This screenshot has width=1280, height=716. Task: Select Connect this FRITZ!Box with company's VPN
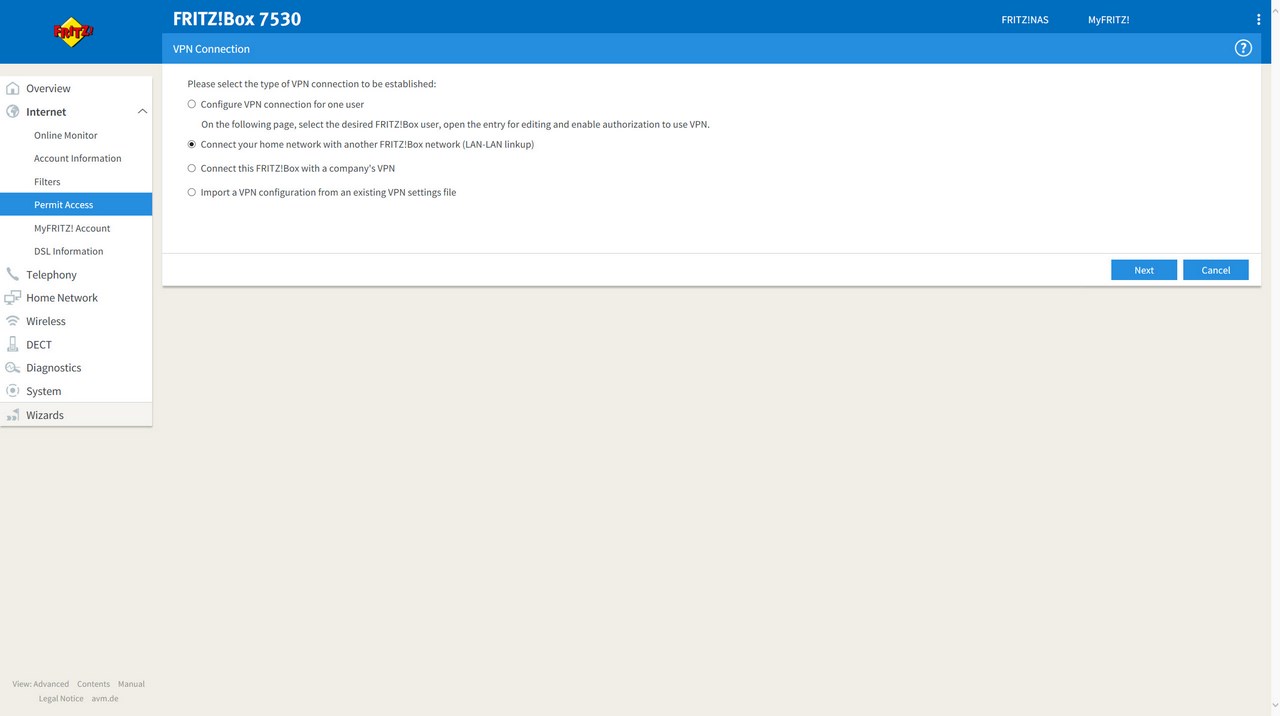pos(192,168)
